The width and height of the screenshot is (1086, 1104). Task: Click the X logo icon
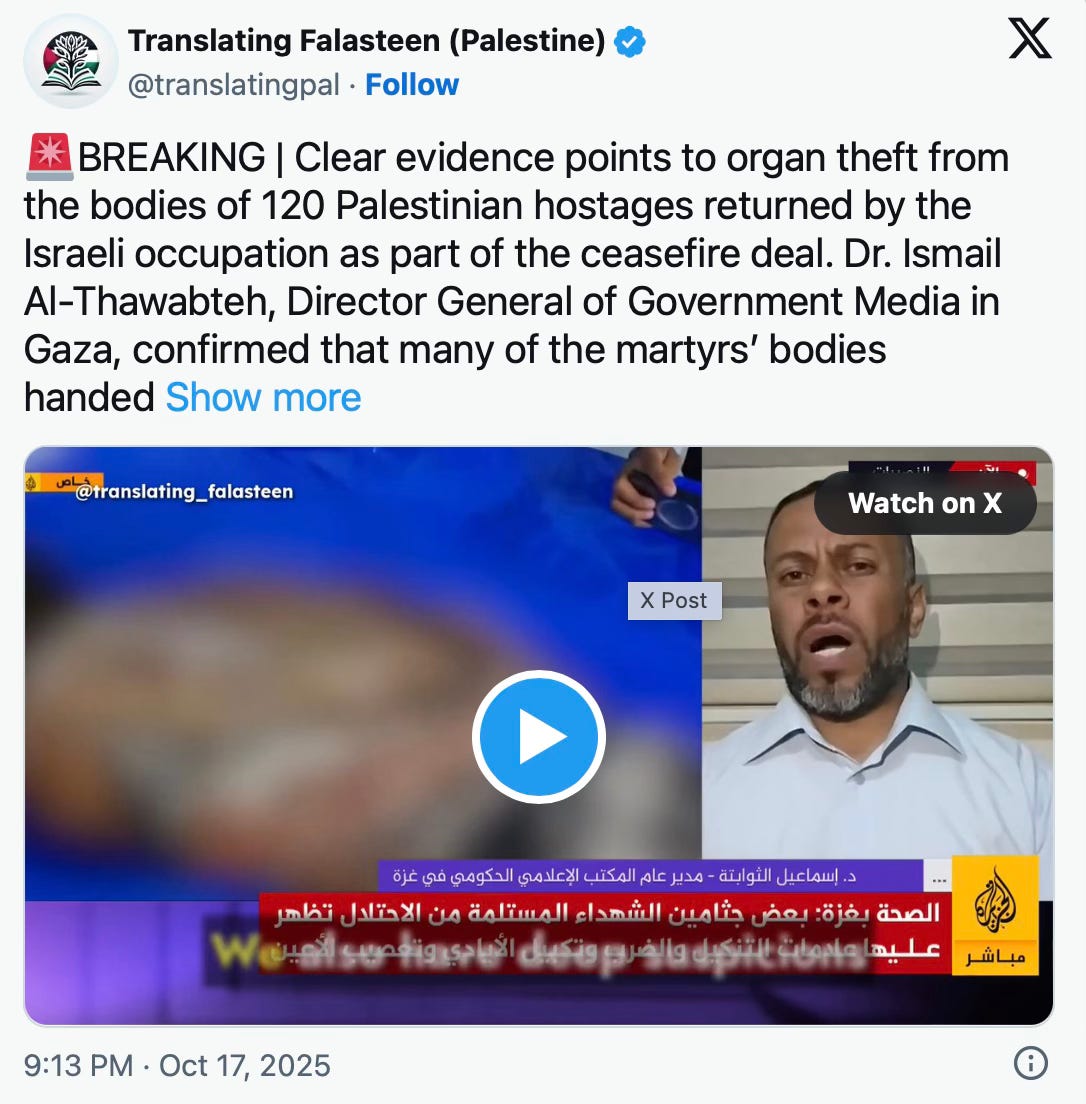(x=1030, y=39)
